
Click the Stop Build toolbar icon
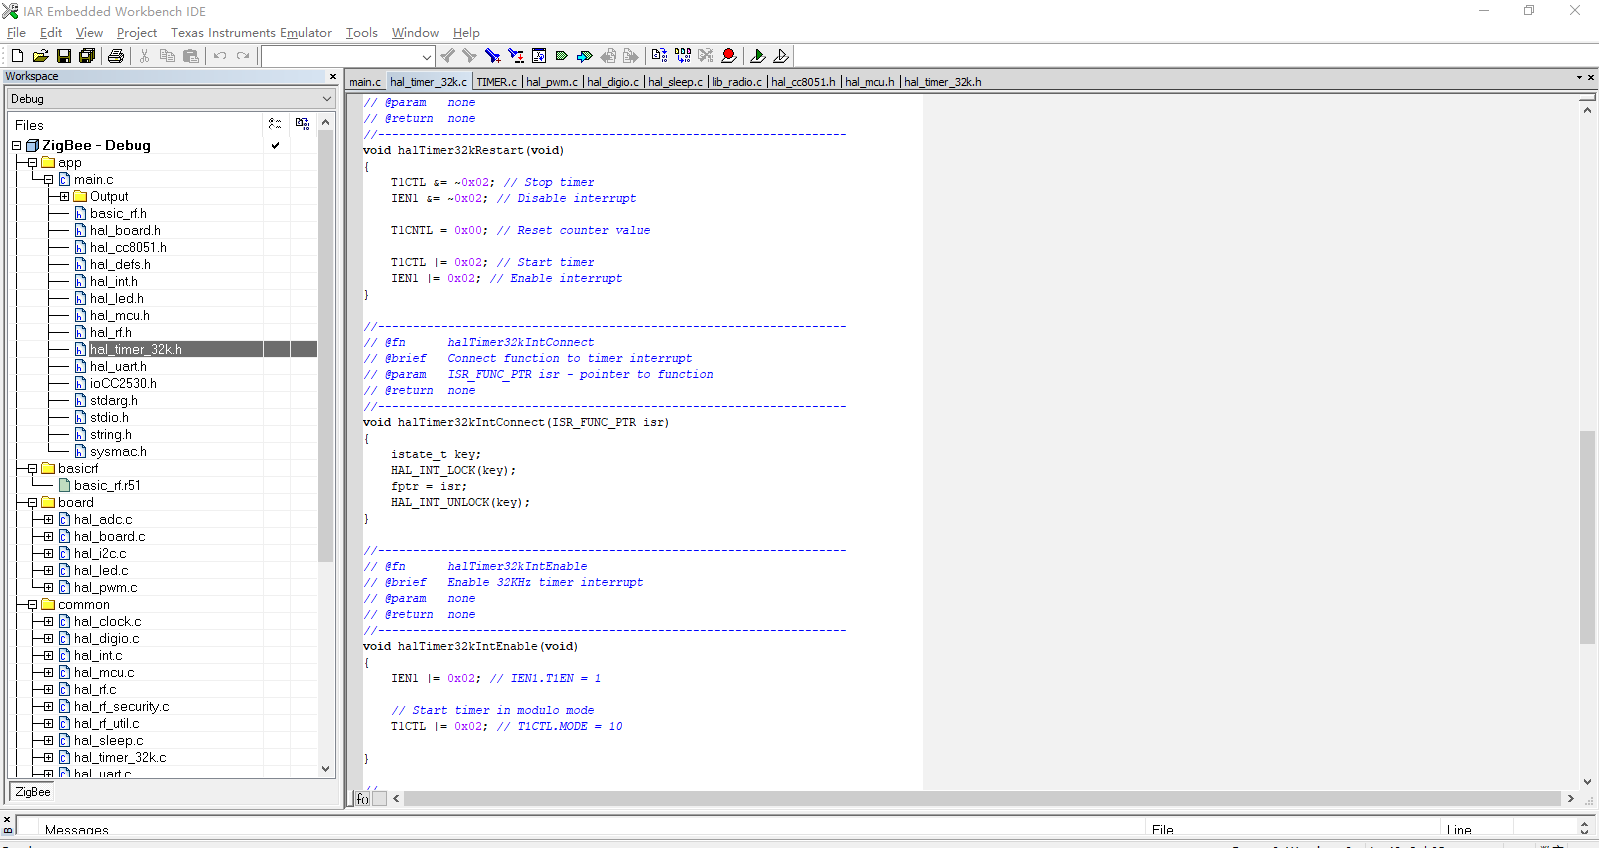[x=706, y=56]
